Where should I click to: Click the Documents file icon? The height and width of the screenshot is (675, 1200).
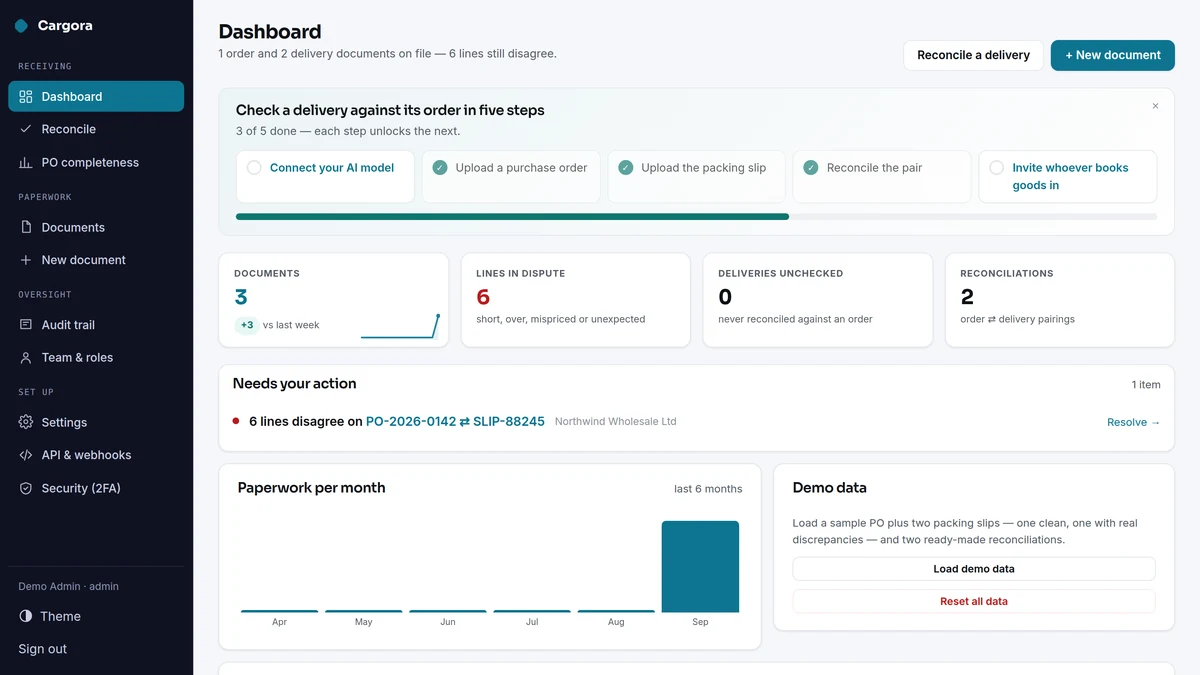click(x=26, y=227)
